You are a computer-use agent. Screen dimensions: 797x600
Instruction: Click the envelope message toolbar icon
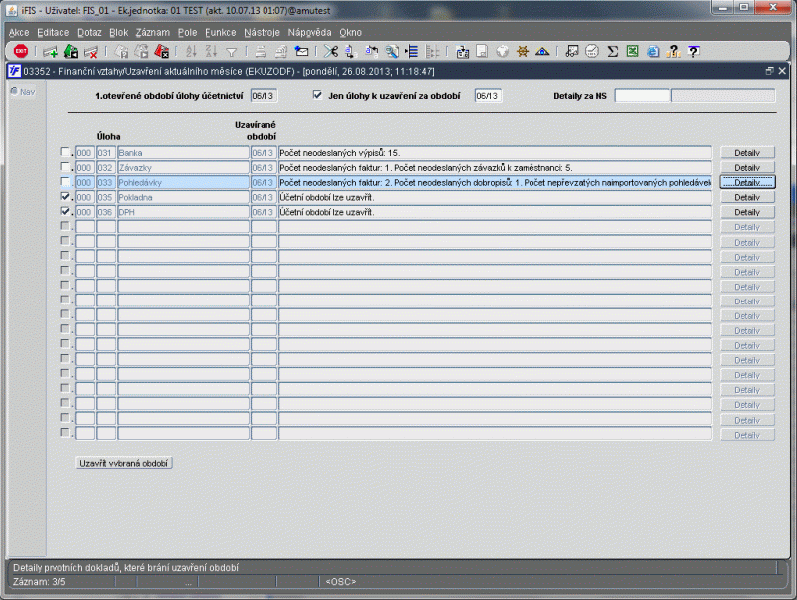pyautogui.click(x=301, y=51)
